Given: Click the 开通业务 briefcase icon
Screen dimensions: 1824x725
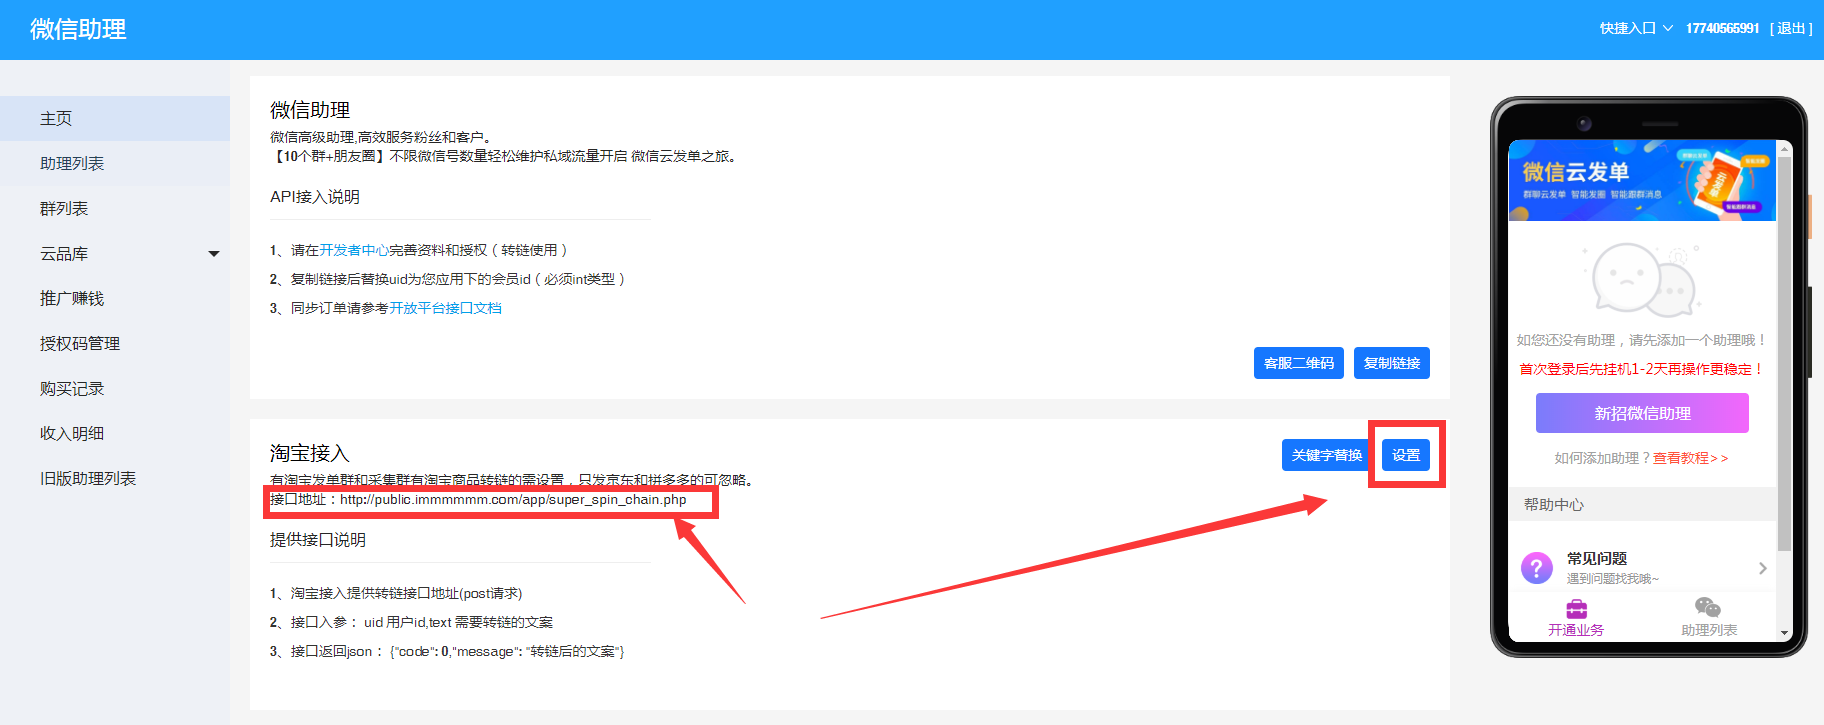Looking at the screenshot, I should point(1576,608).
